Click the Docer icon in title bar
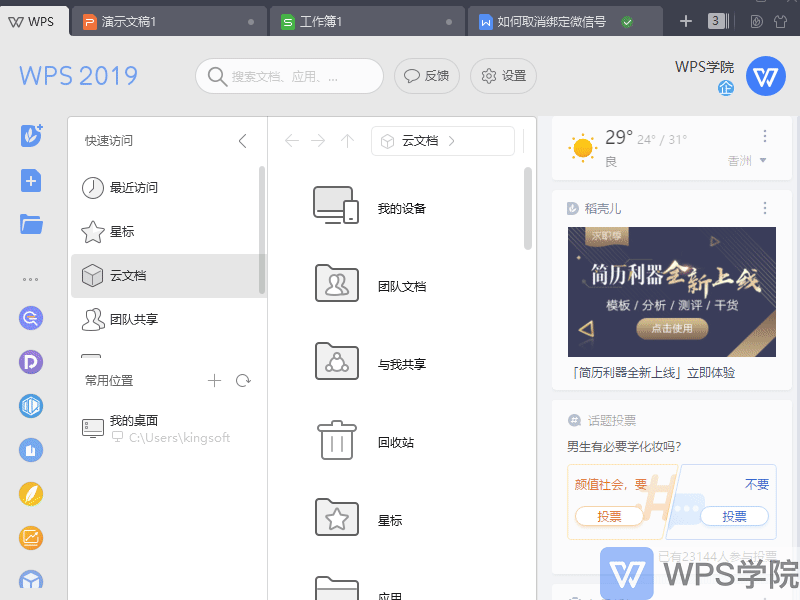The image size is (800, 600). [x=757, y=21]
